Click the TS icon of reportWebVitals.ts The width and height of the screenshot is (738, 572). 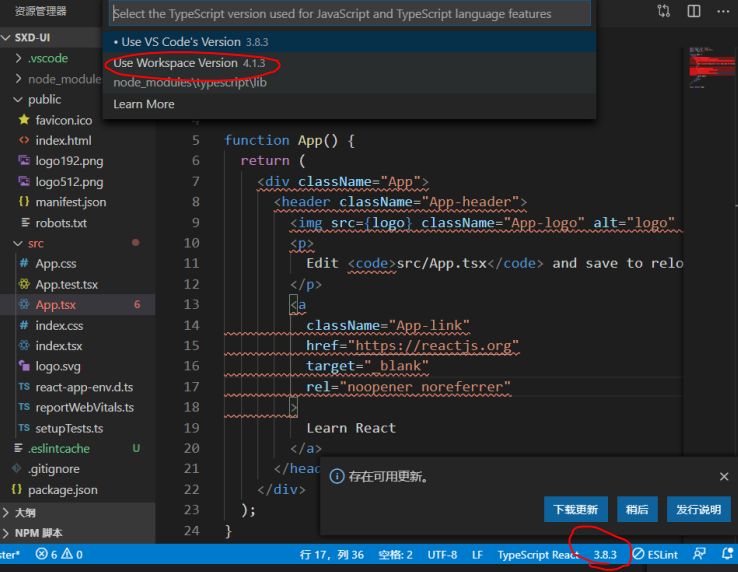pos(24,407)
